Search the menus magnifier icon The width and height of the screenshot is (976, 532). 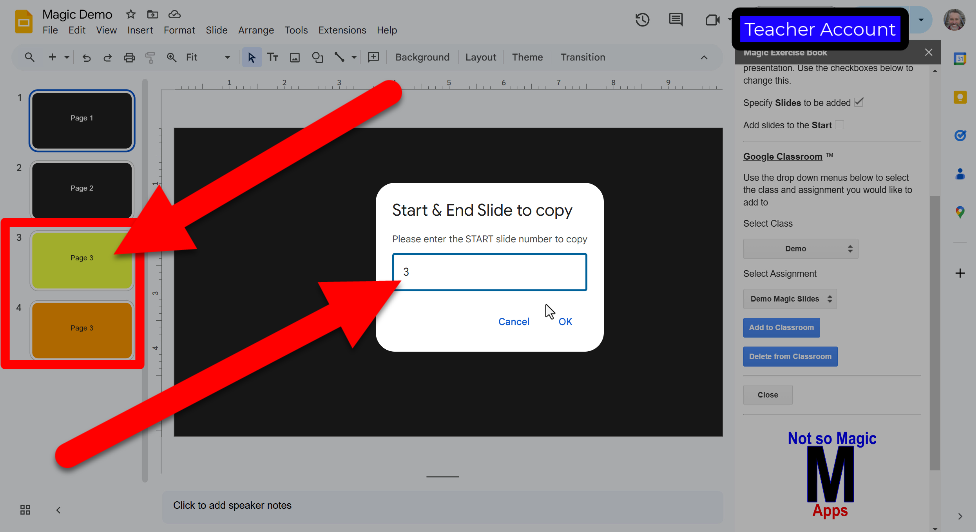coord(29,57)
